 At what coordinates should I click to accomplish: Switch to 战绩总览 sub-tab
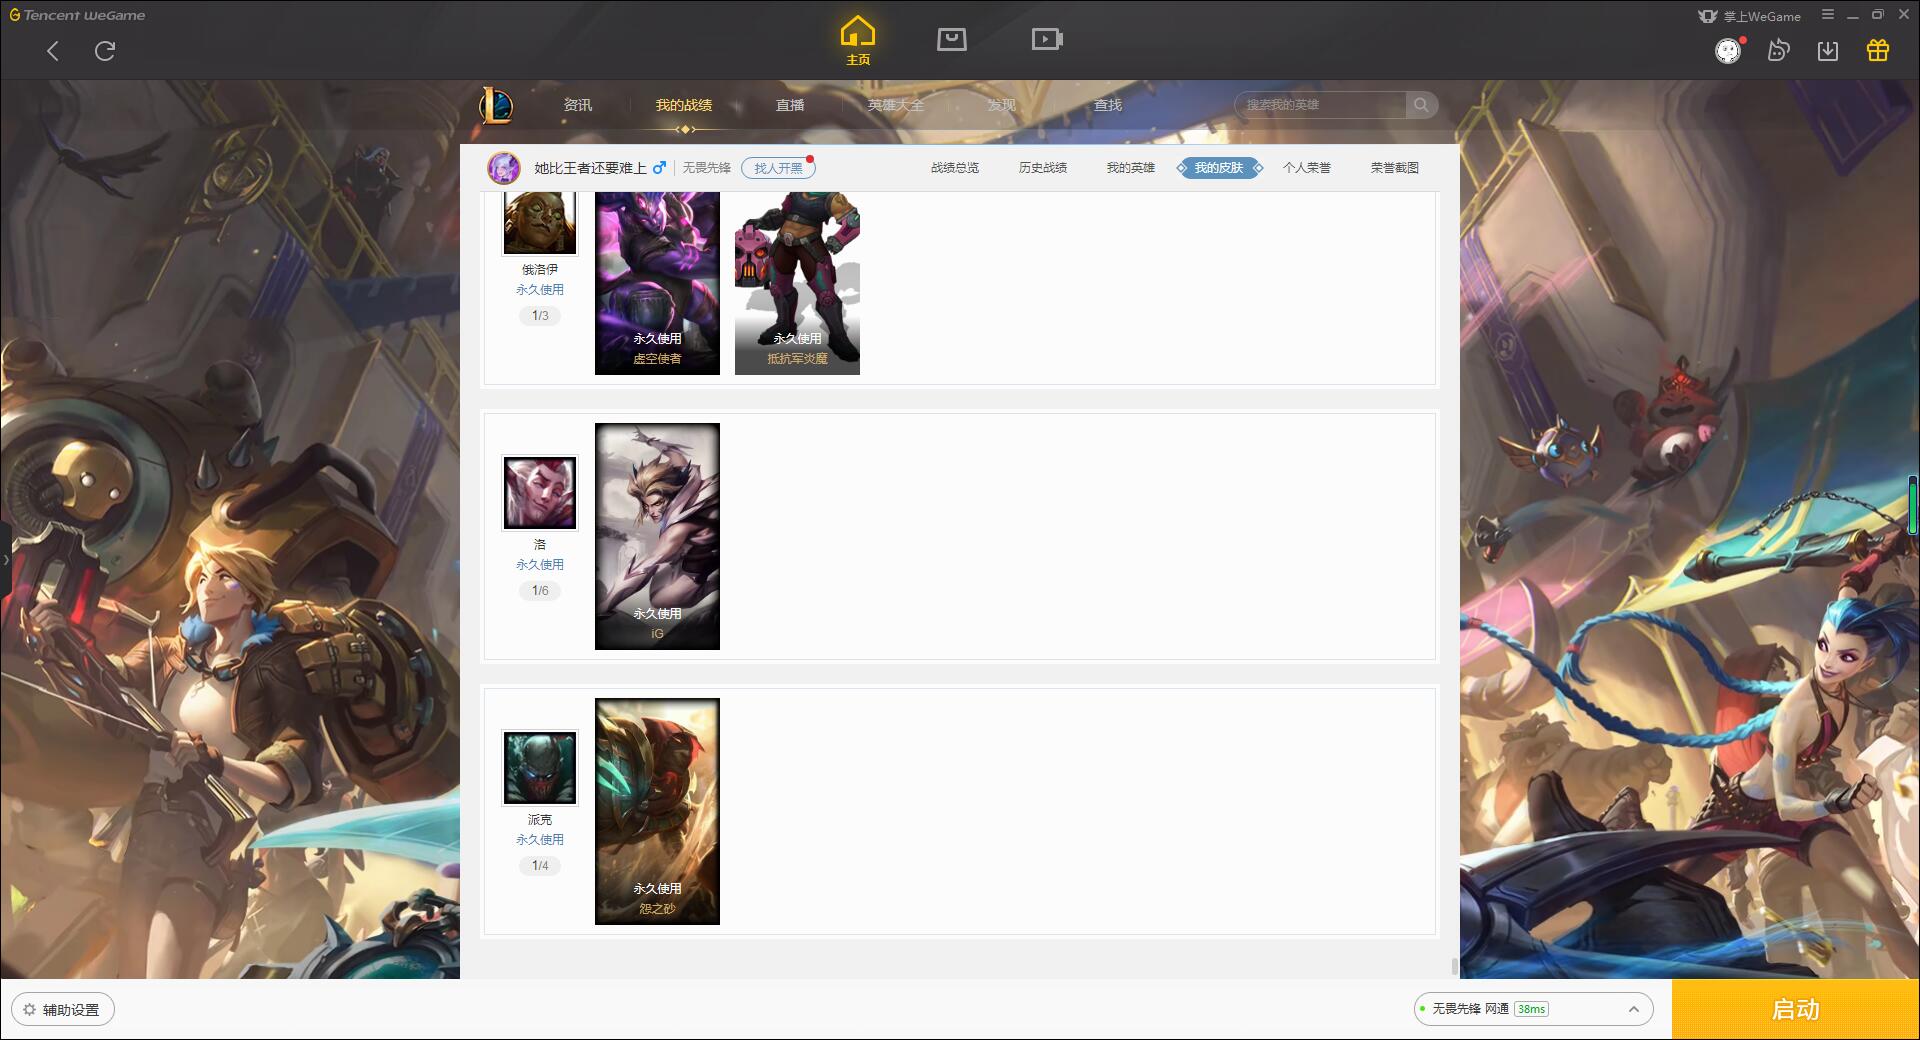coord(955,168)
